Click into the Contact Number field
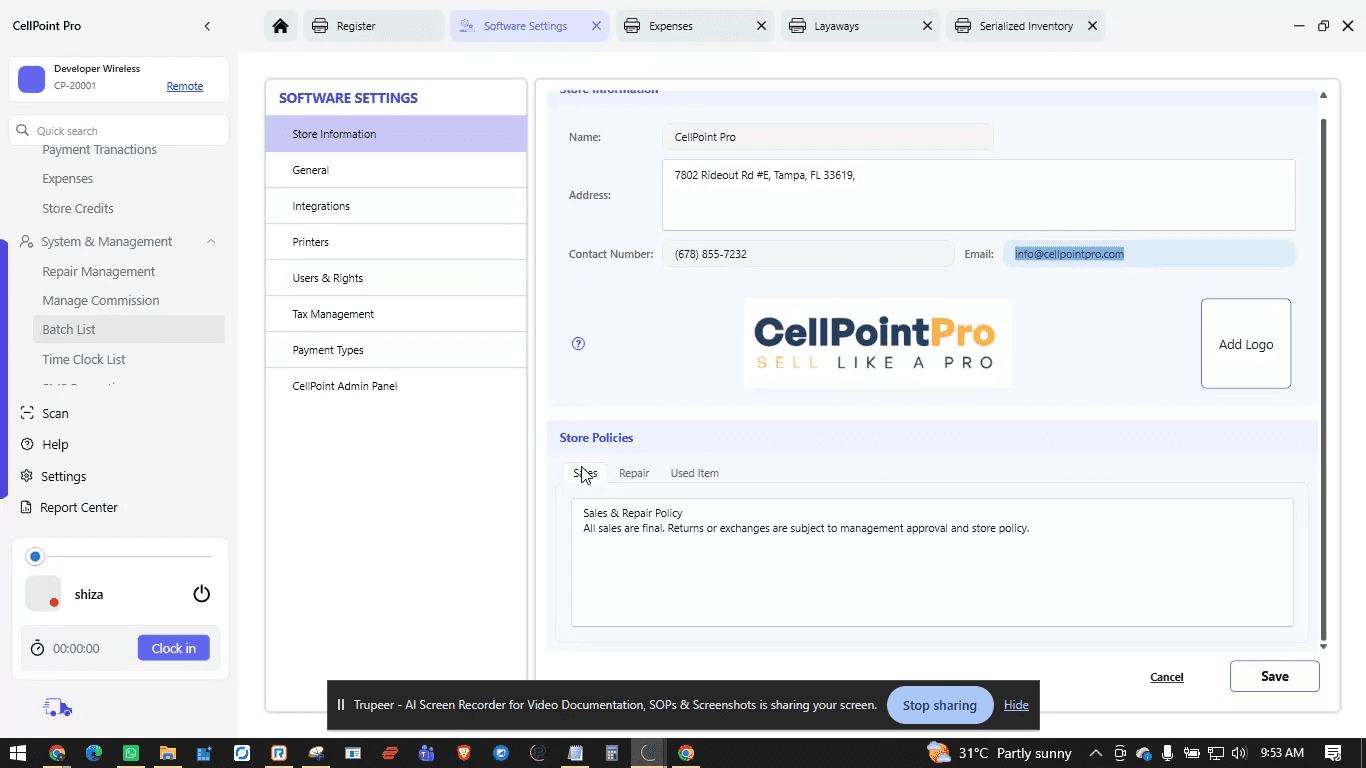This screenshot has height=768, width=1366. [808, 254]
